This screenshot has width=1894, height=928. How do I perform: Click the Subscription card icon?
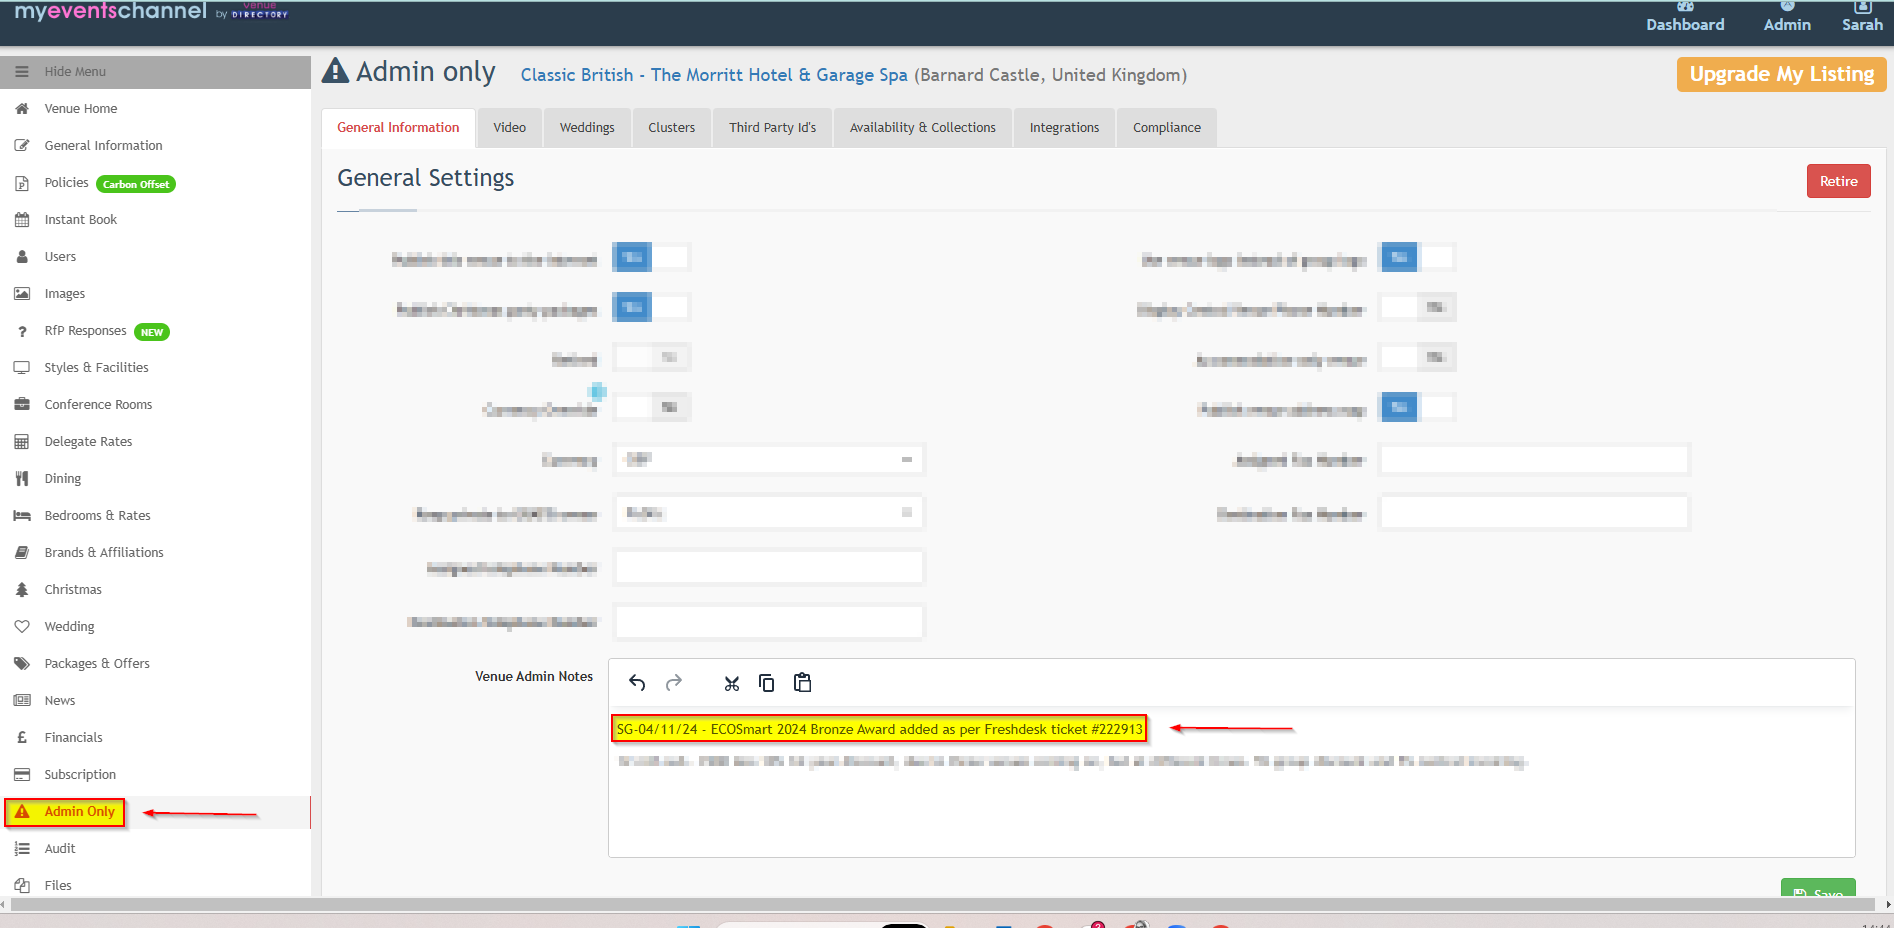tap(22, 775)
